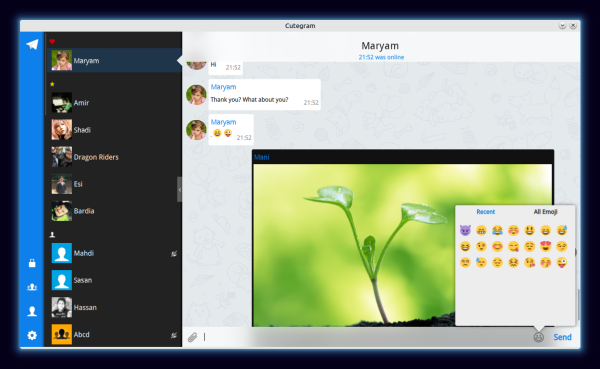Pick the relieved closed-eyes emoji in middle row
Image resolution: width=600 pixels, height=369 pixels.
[x=529, y=246]
